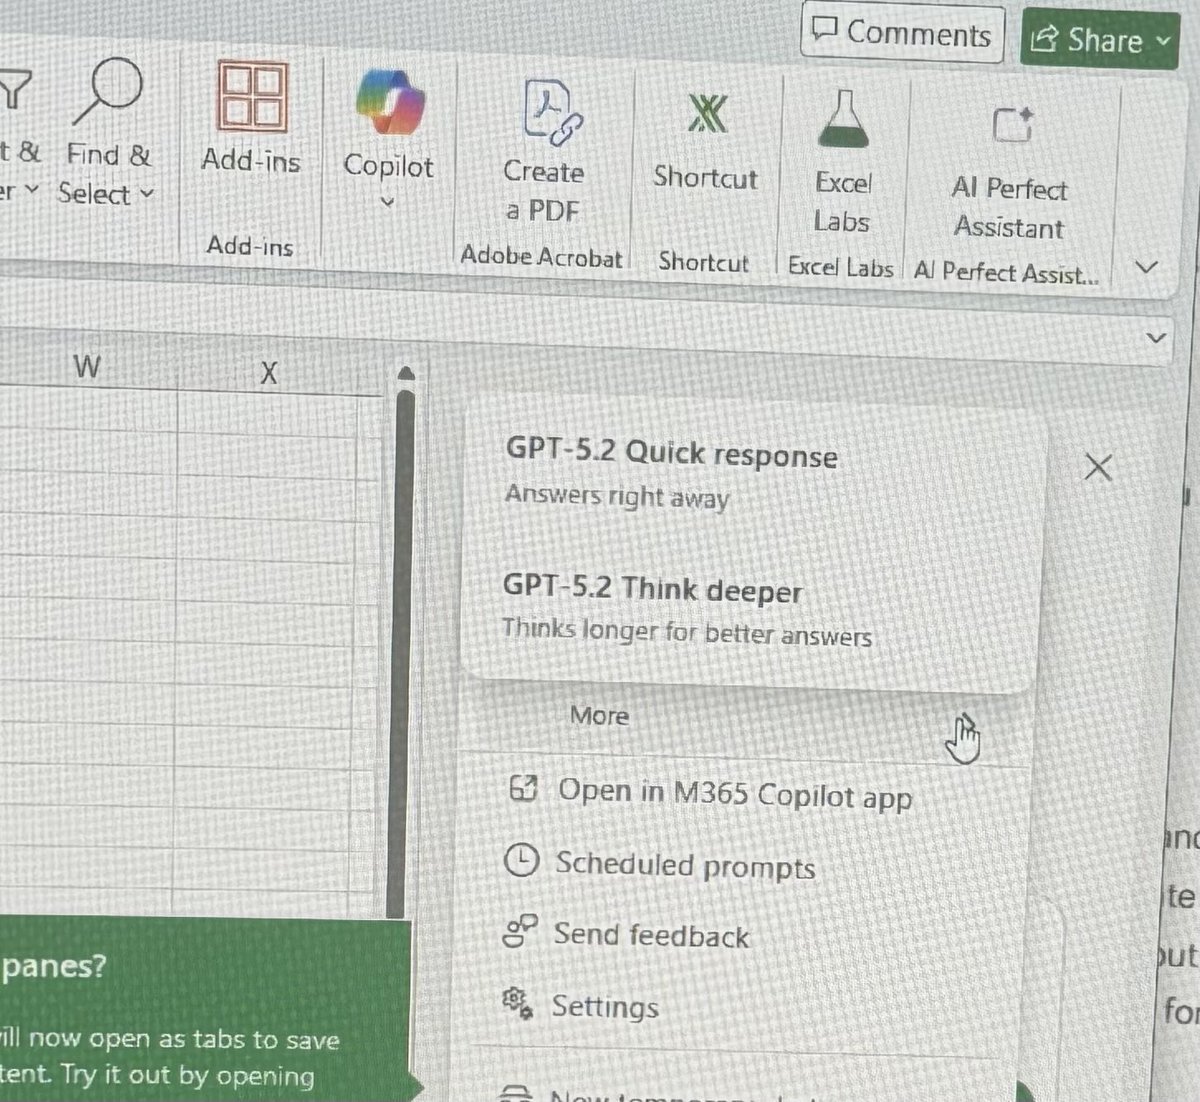Open the Share button dropdown arrow
Screen dimensions: 1200x1102
pyautogui.click(x=1162, y=41)
